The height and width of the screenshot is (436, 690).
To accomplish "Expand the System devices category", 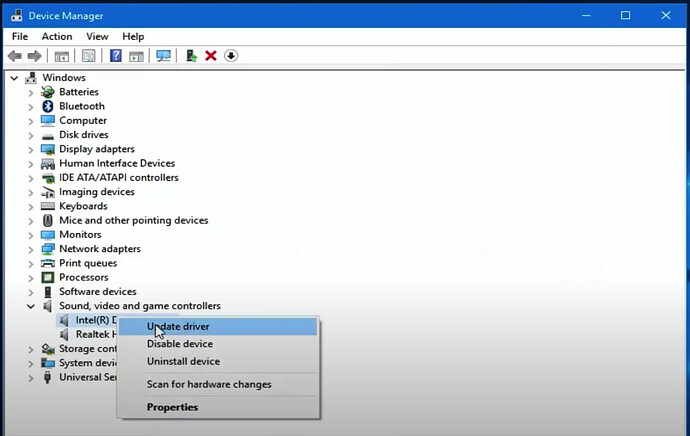I will (x=30, y=364).
